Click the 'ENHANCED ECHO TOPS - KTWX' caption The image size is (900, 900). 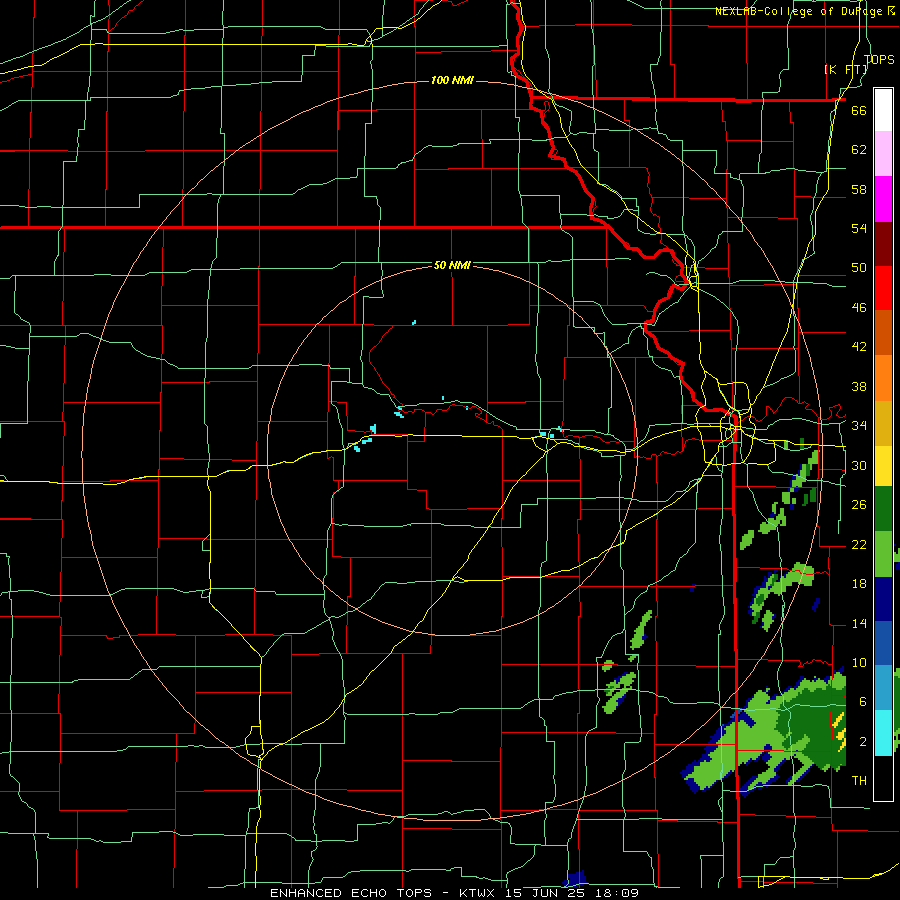coord(384,893)
